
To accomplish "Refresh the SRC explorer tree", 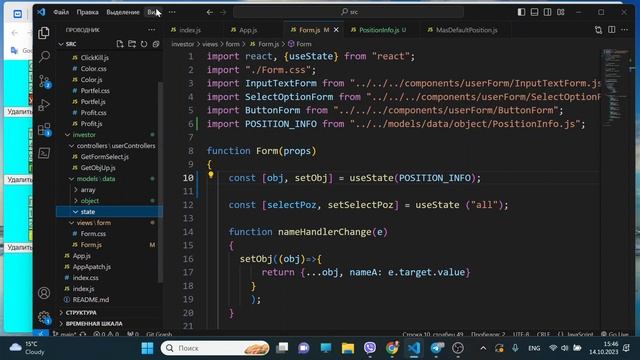I will (x=144, y=44).
